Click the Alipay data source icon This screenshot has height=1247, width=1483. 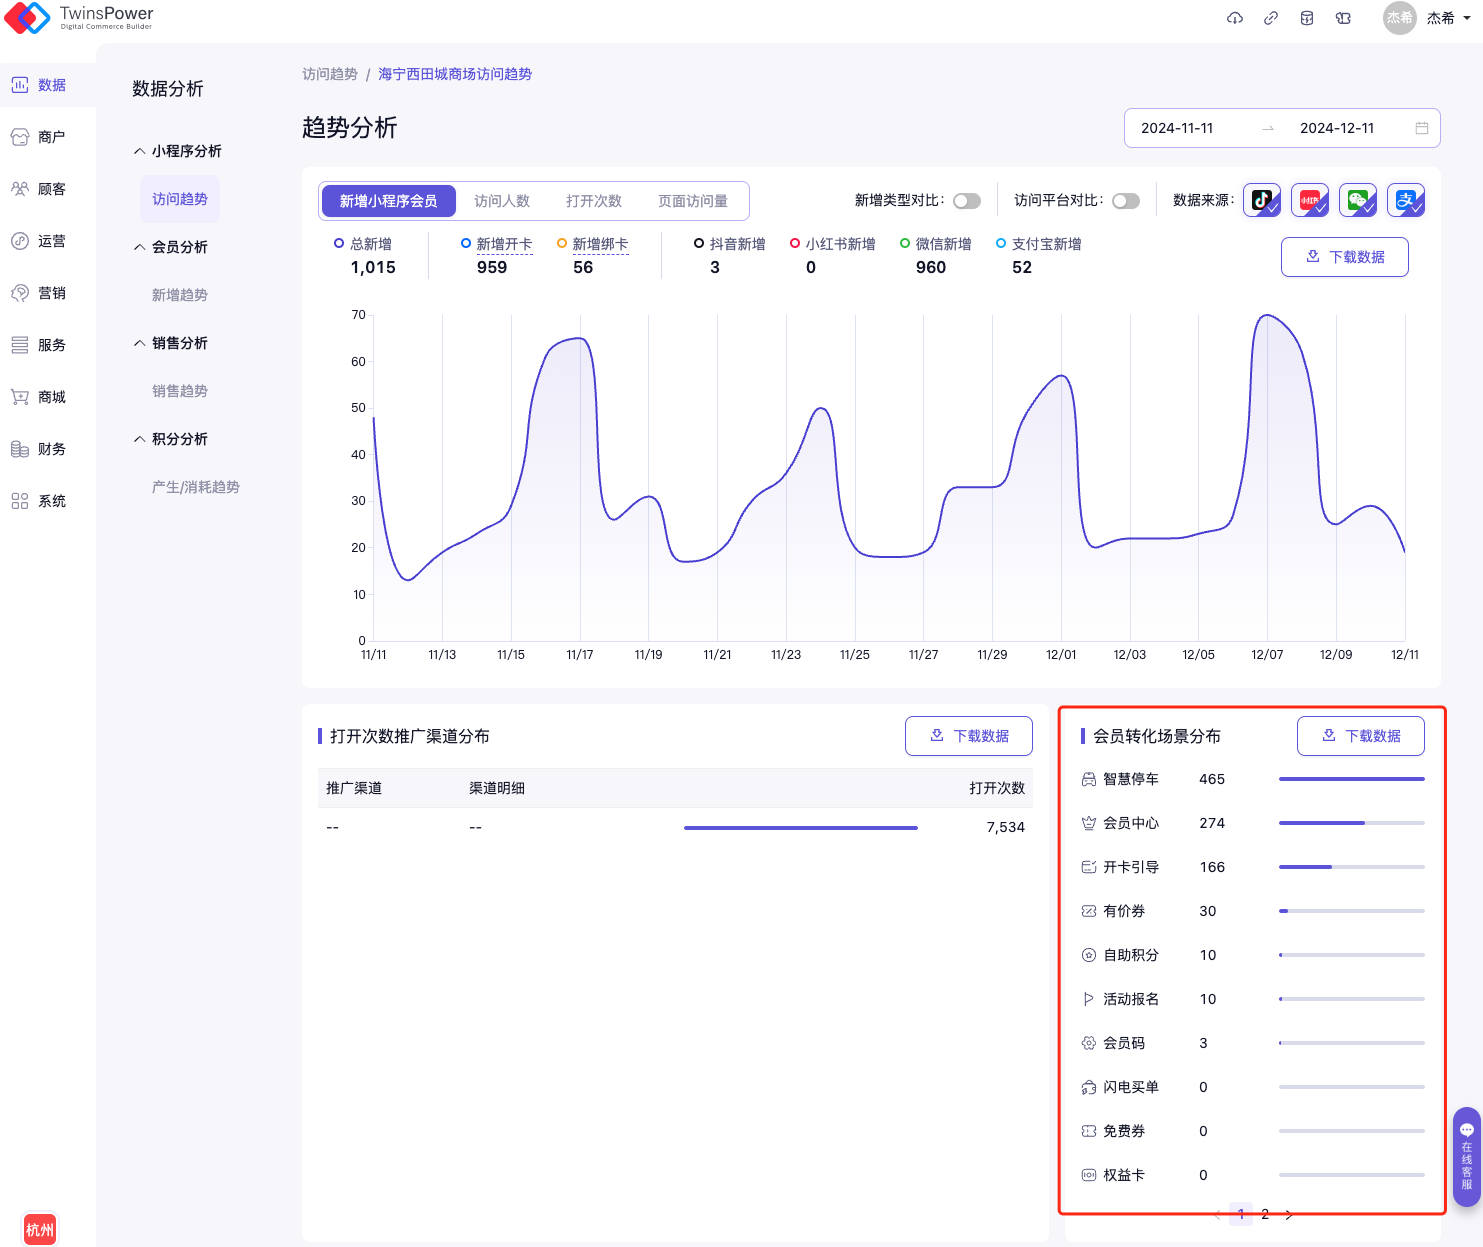1406,200
